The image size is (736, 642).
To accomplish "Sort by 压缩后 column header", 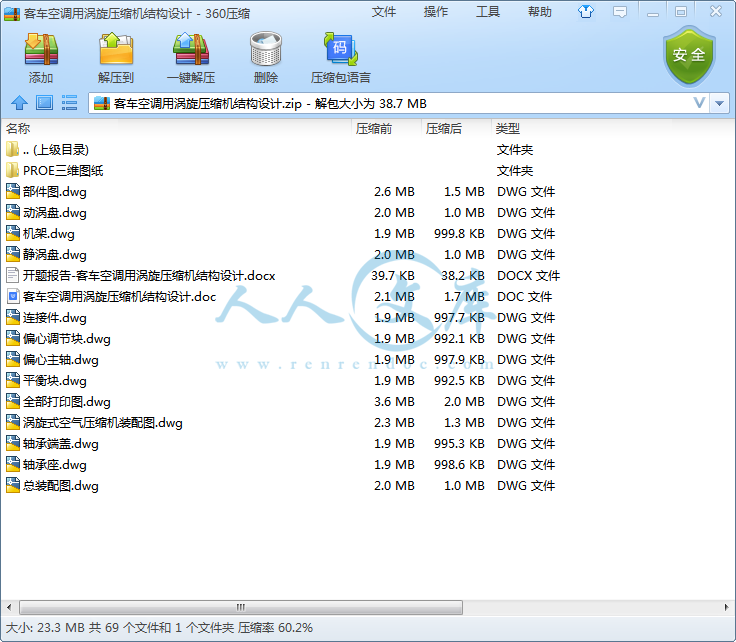I will click(456, 128).
